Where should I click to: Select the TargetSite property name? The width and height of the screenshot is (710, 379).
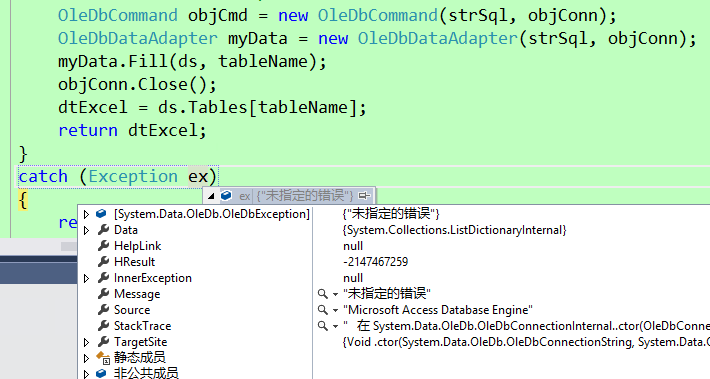(x=140, y=342)
